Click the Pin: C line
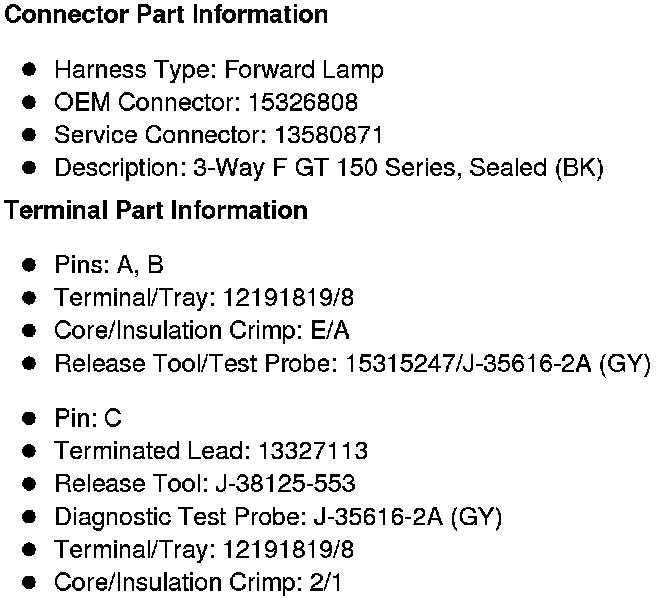Image resolution: width=672 pixels, height=602 pixels. pos(87,418)
